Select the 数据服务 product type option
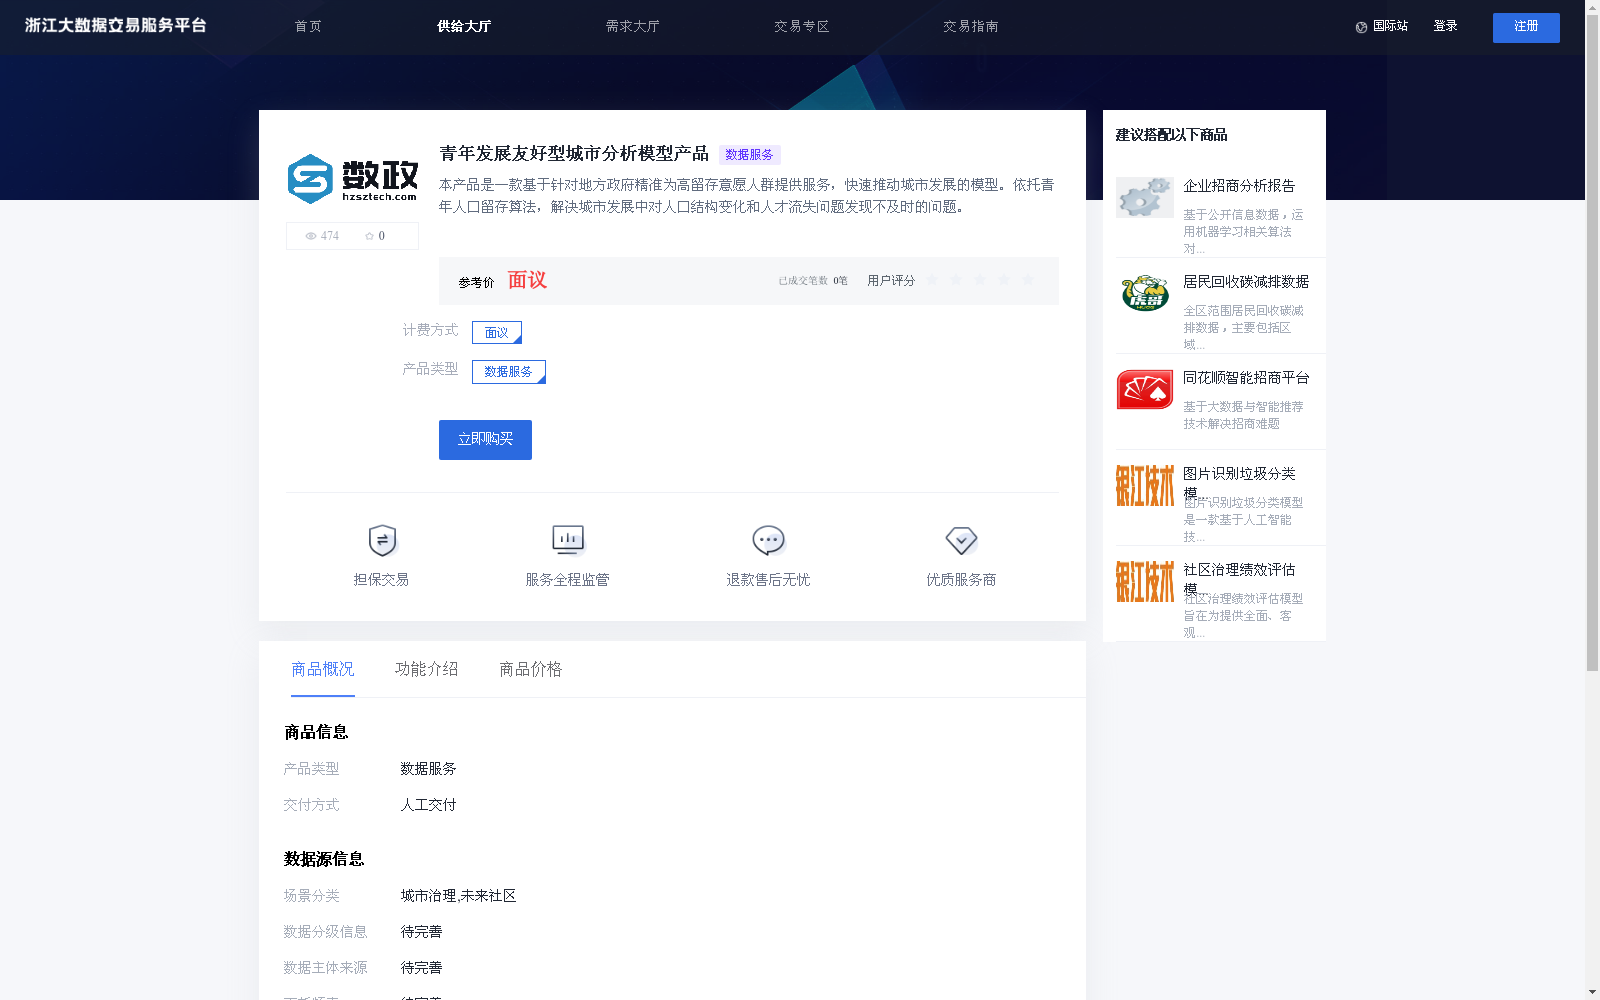The width and height of the screenshot is (1600, 1000). click(509, 372)
